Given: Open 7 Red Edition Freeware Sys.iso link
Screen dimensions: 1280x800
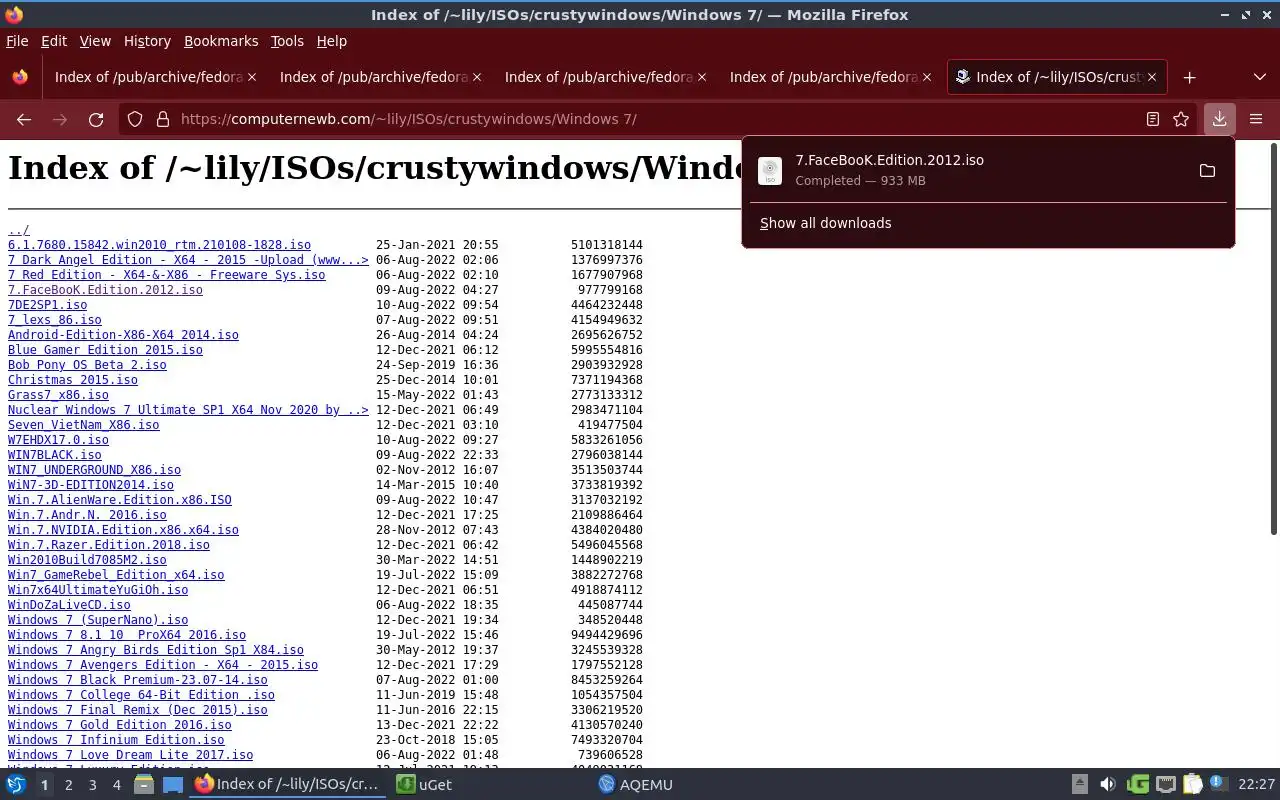Looking at the screenshot, I should pyautogui.click(x=166, y=275).
